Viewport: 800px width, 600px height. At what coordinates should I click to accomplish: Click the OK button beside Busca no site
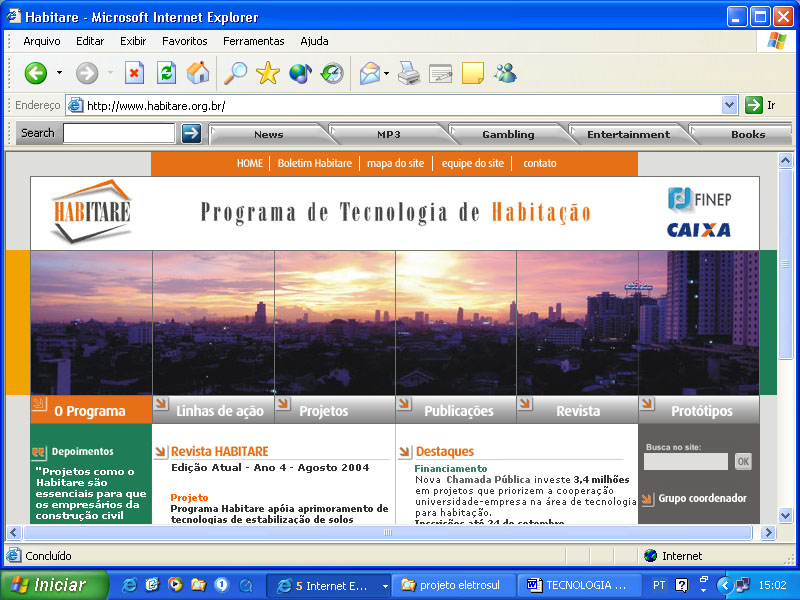pos(743,461)
